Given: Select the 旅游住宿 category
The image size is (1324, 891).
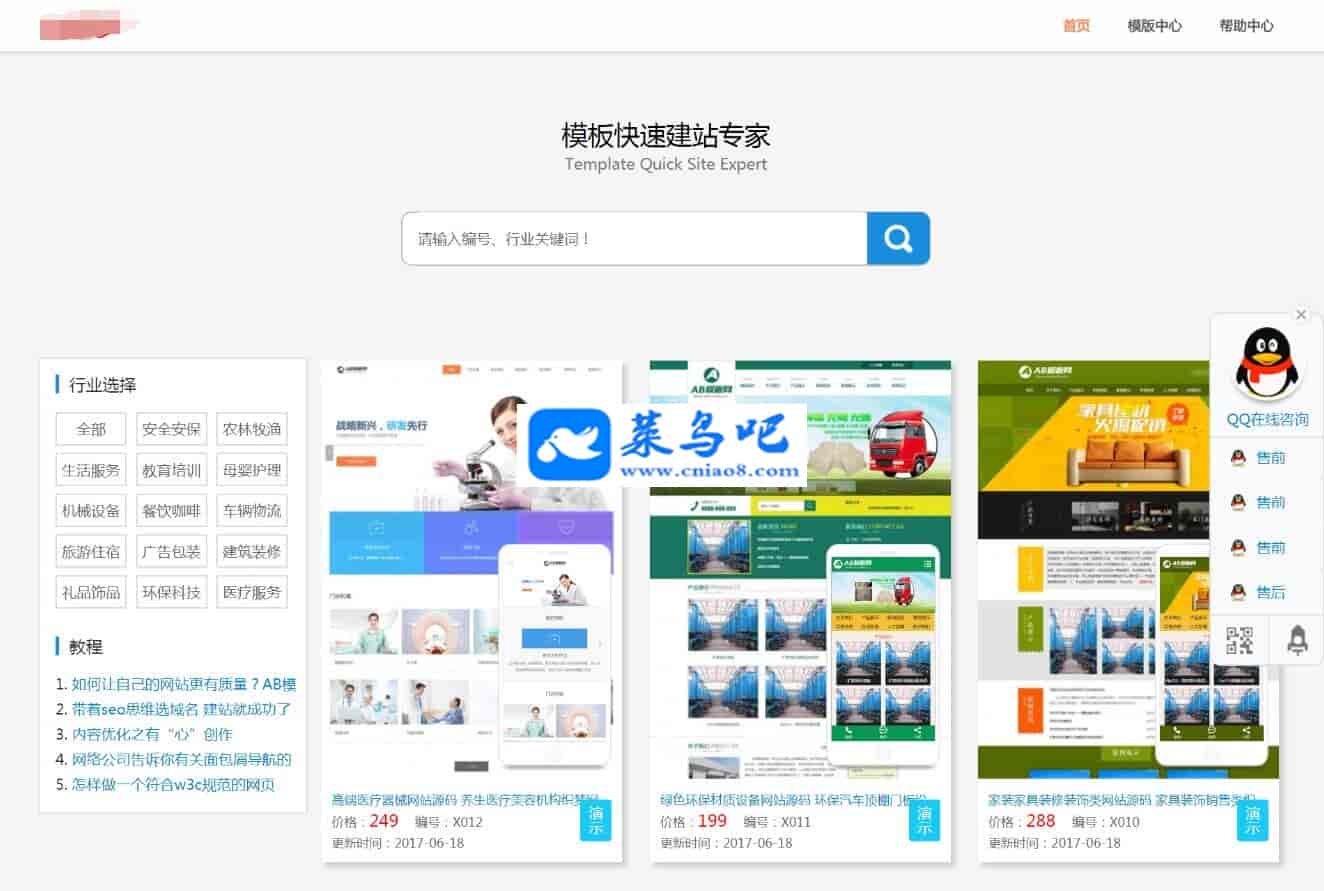Looking at the screenshot, I should (91, 551).
